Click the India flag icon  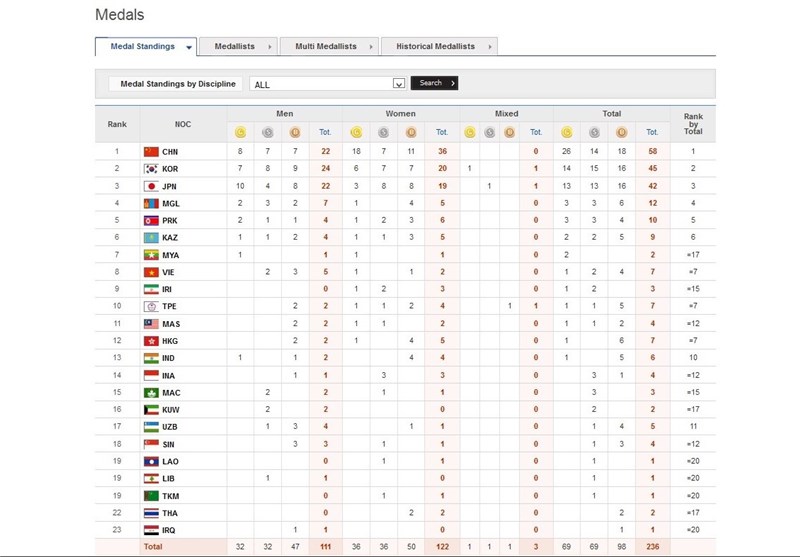152,357
